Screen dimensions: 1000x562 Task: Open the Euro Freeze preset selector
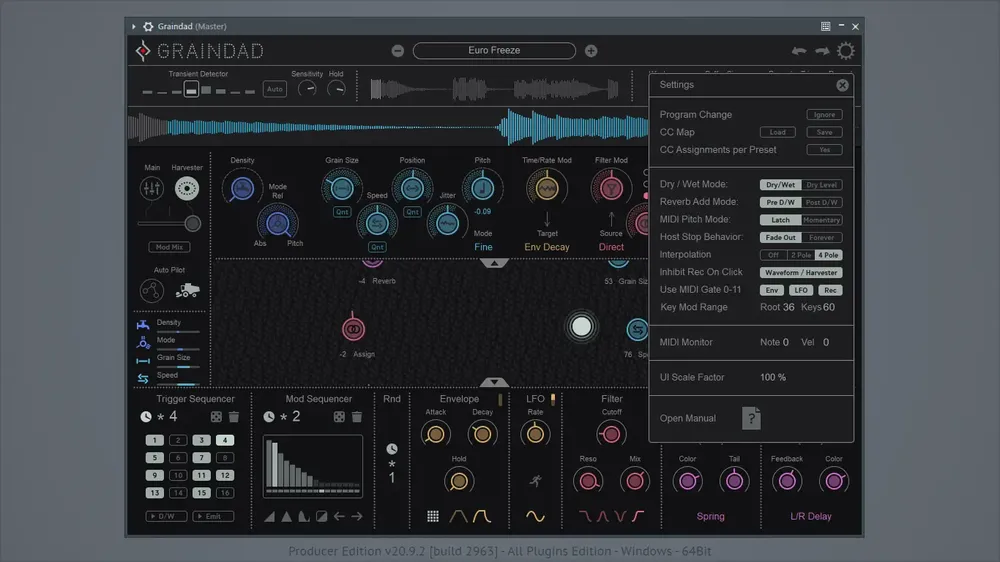[x=494, y=50]
